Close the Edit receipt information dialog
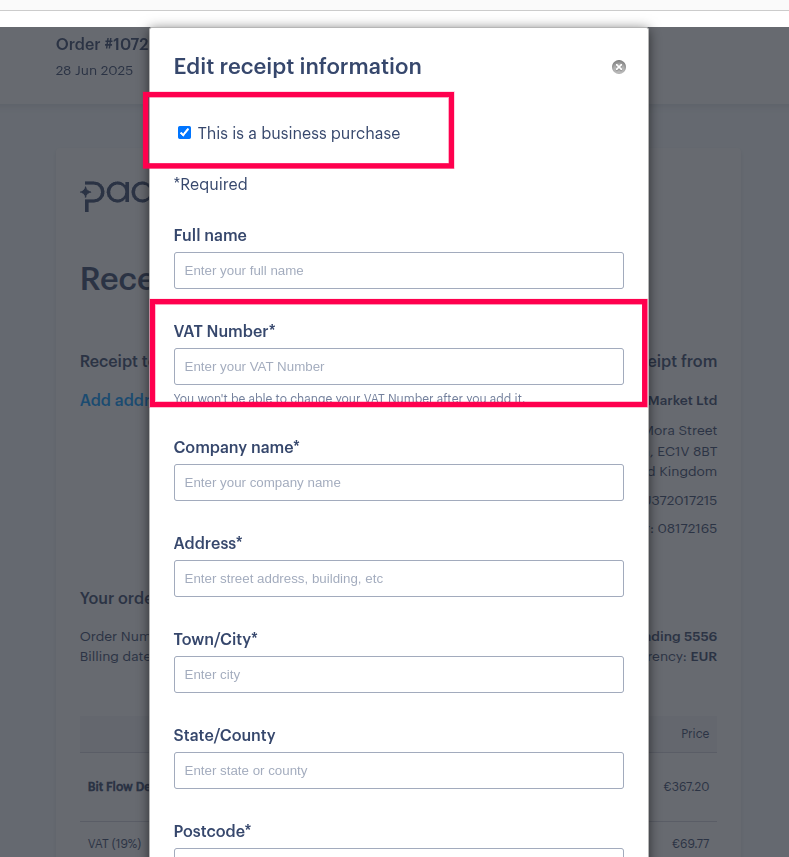 (619, 67)
